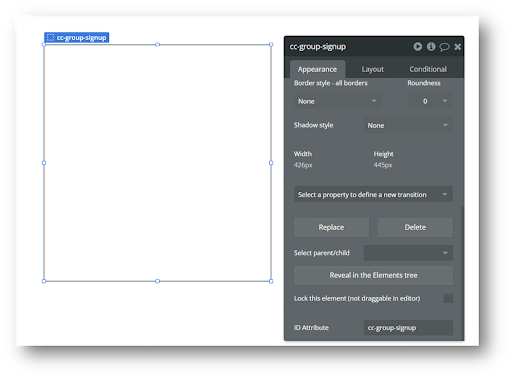Click the play icon in the cc-group-signup header
This screenshot has height=379, width=512.
[x=418, y=46]
